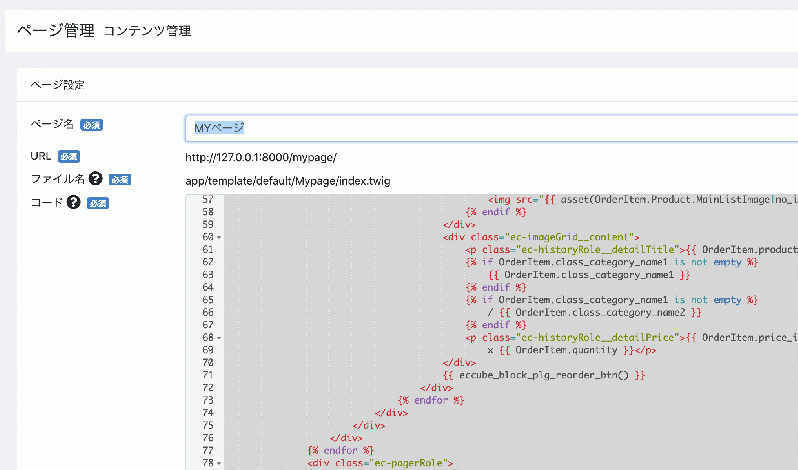
Task: Click line number 71 in the editor gutter
Action: (208, 375)
